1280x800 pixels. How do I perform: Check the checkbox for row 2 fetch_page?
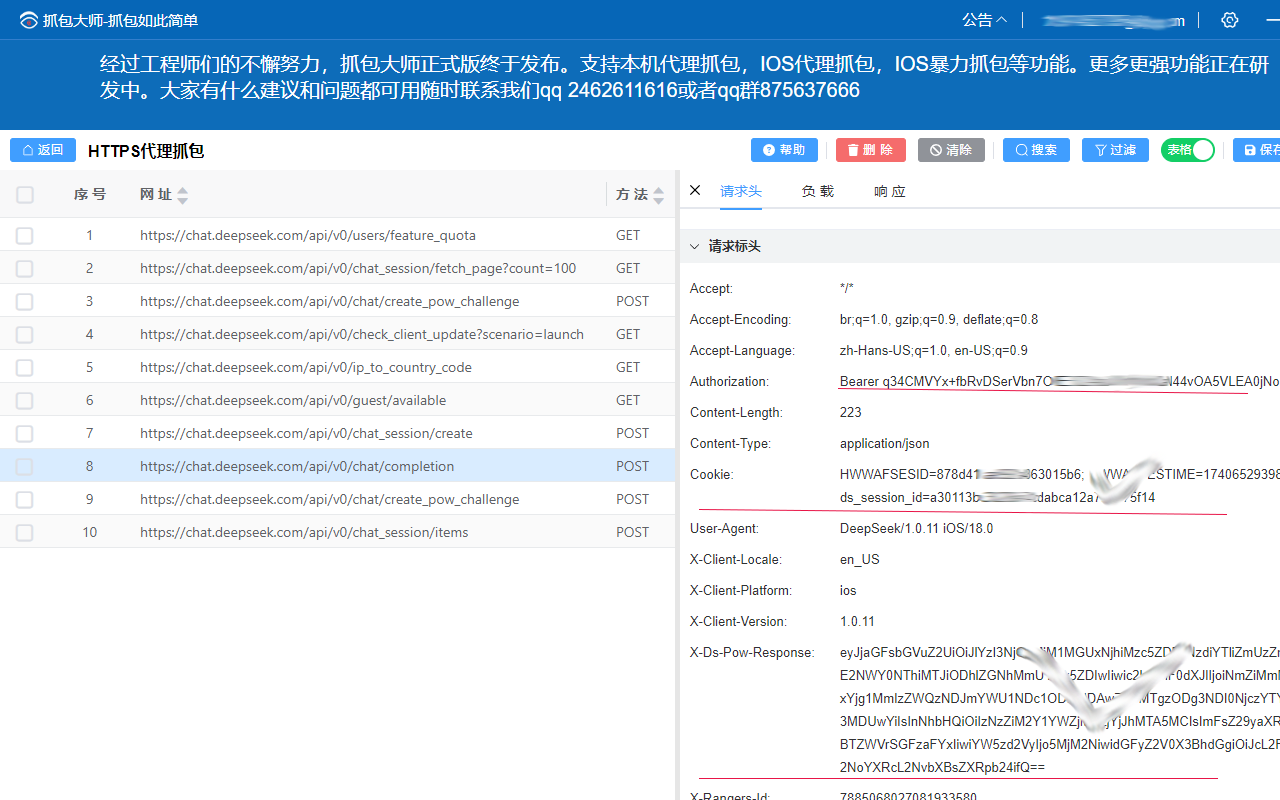(x=25, y=269)
